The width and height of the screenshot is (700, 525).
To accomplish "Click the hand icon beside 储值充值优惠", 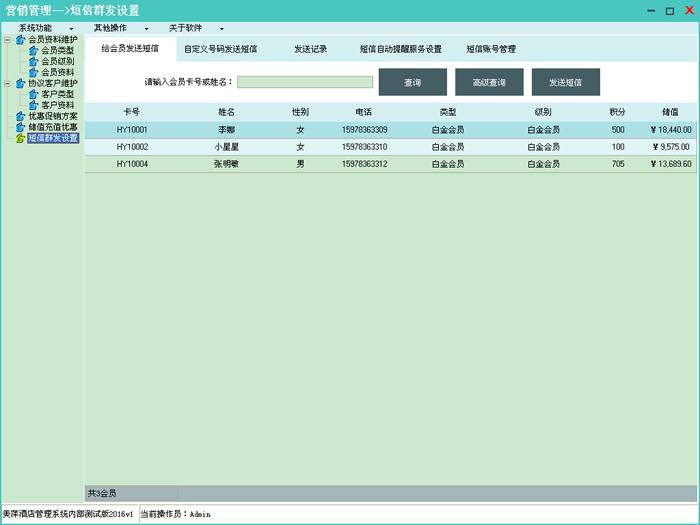I will [x=20, y=127].
